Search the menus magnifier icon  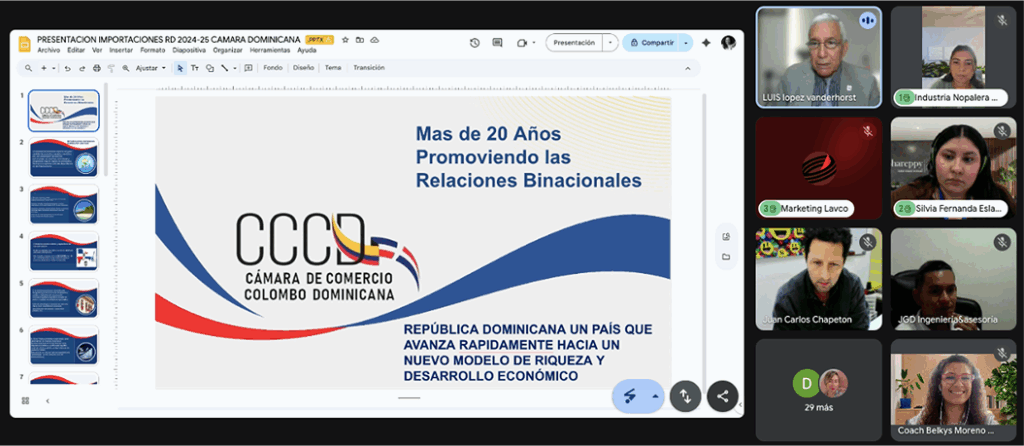coord(29,68)
